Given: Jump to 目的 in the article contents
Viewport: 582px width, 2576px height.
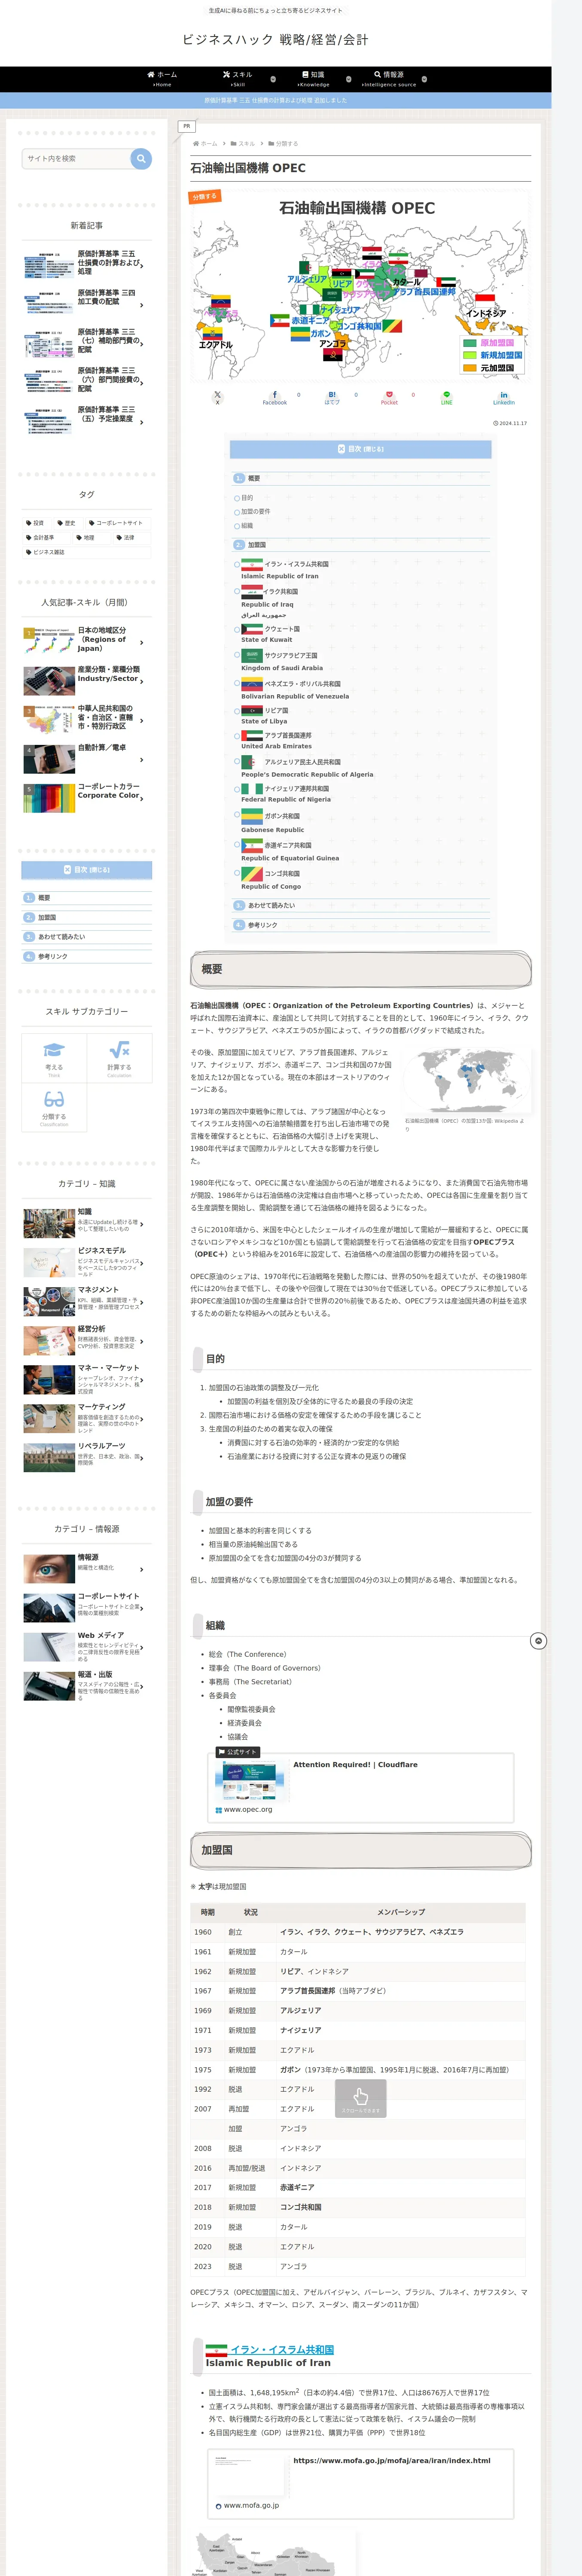Looking at the screenshot, I should pos(247,498).
